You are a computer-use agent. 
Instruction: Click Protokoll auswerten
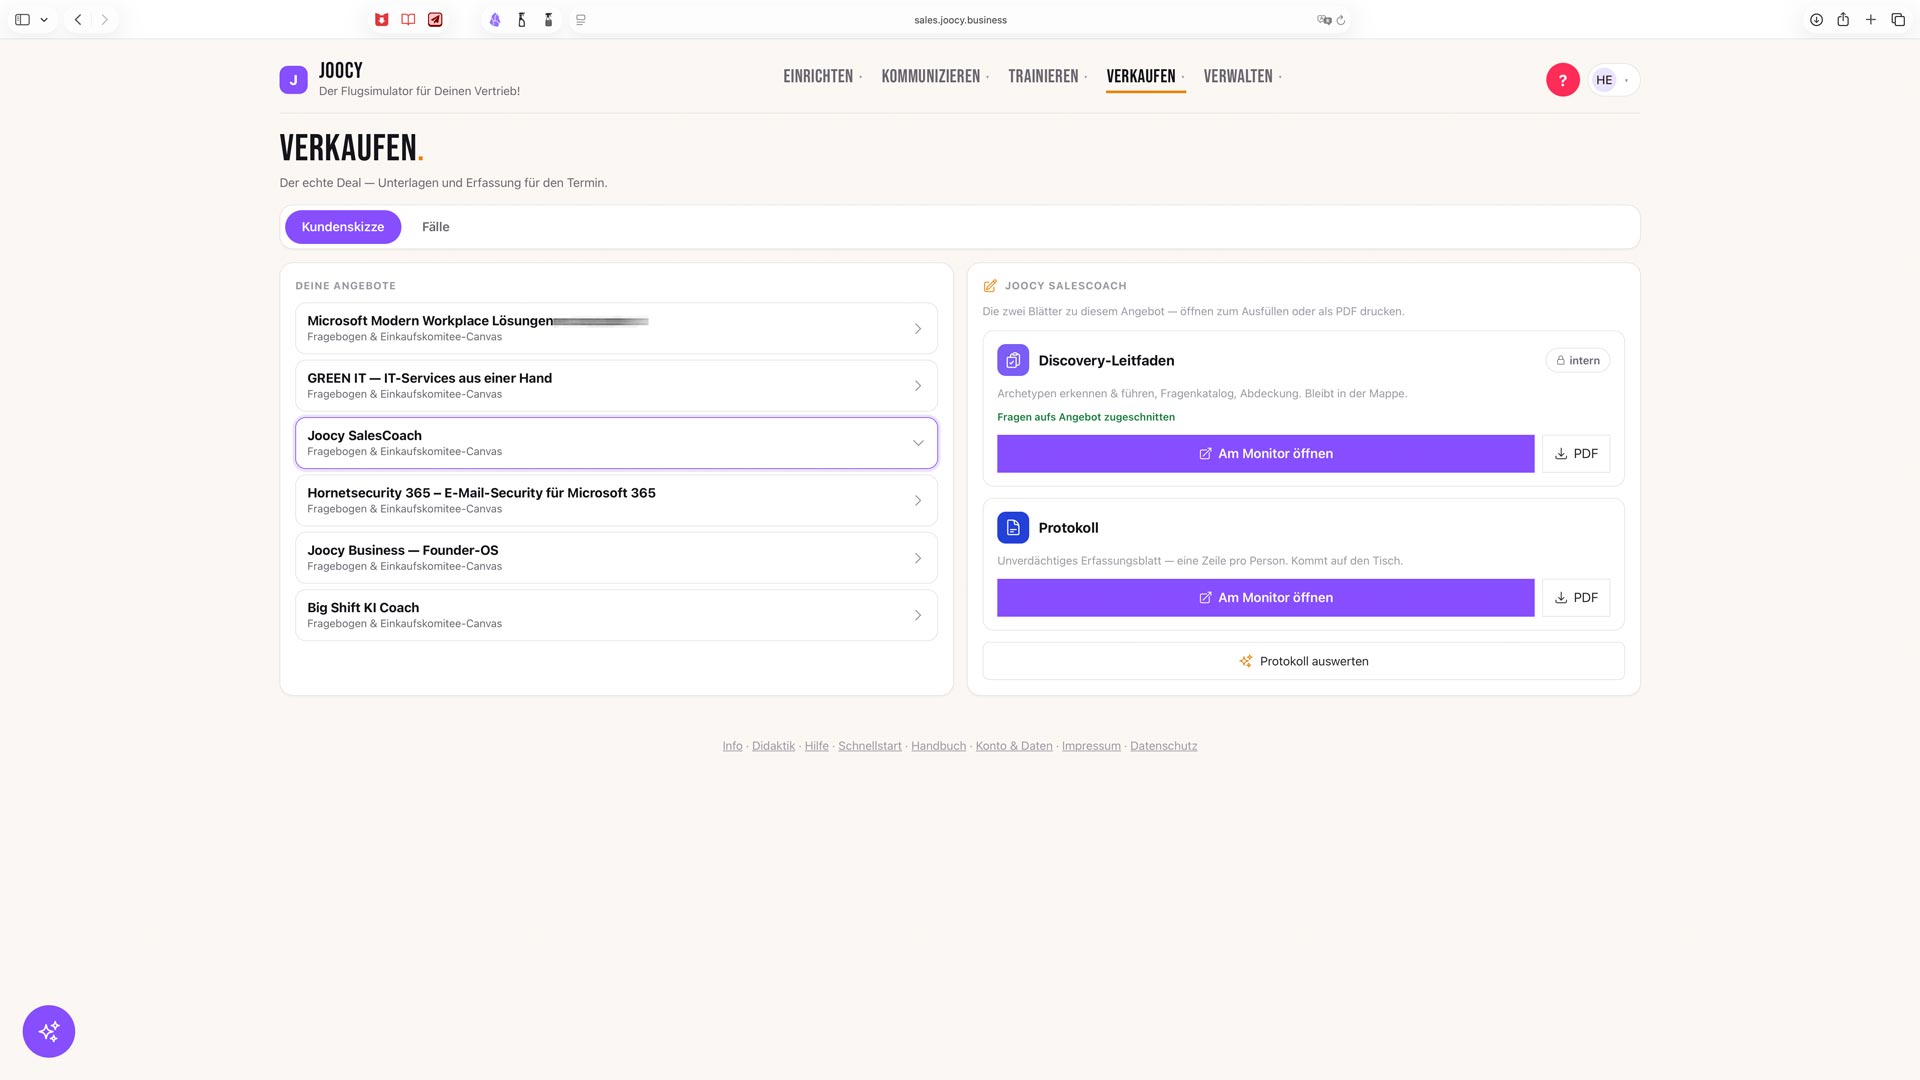click(x=1303, y=661)
